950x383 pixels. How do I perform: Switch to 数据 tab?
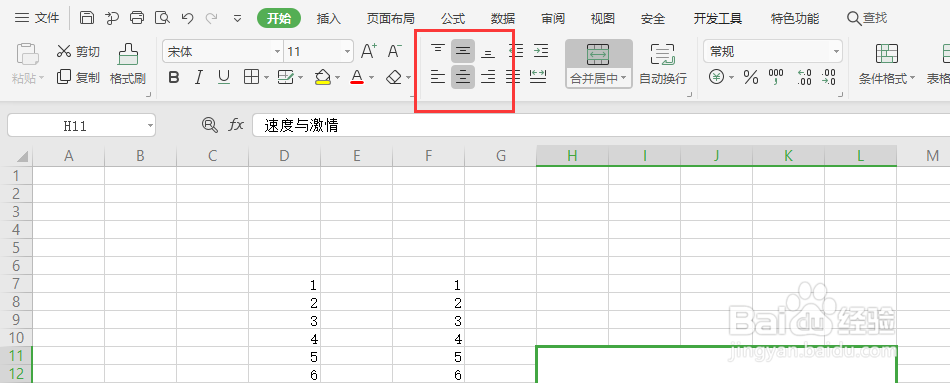(x=503, y=19)
